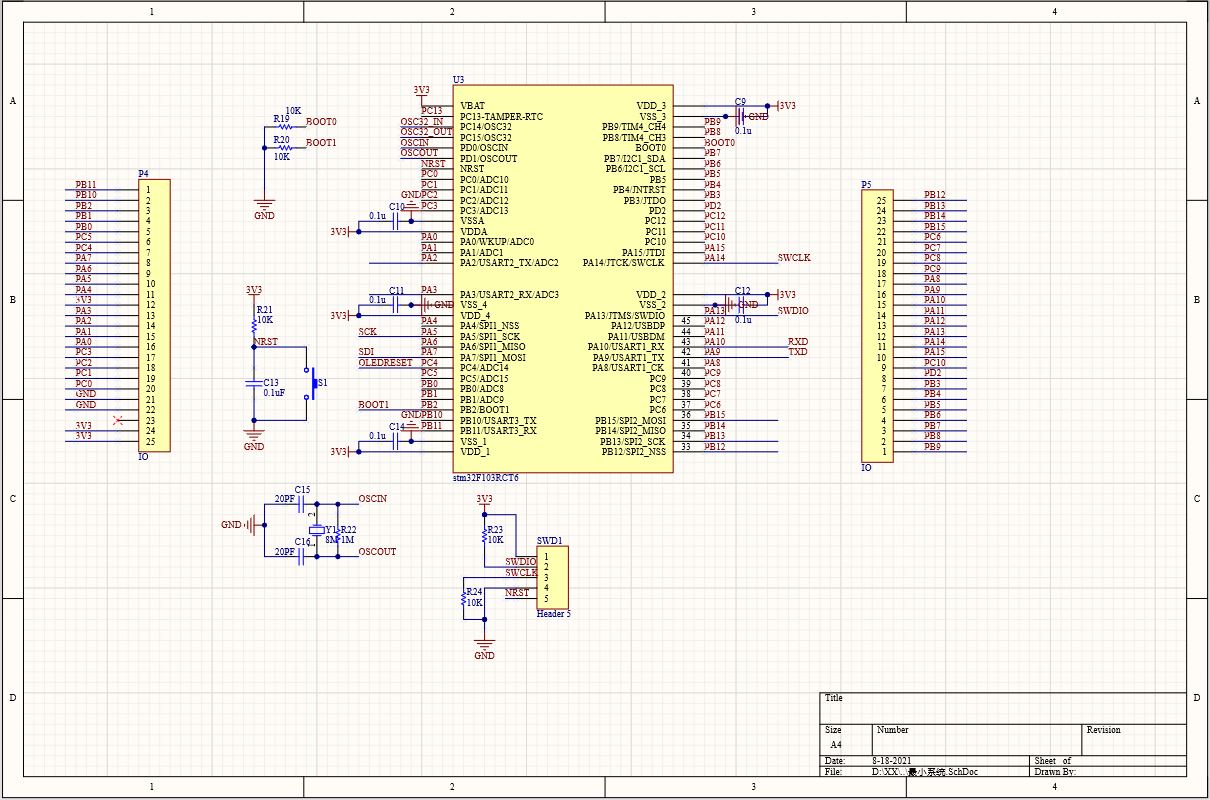Click BOOT0 net label beside R19
The image size is (1210, 800).
321,122
